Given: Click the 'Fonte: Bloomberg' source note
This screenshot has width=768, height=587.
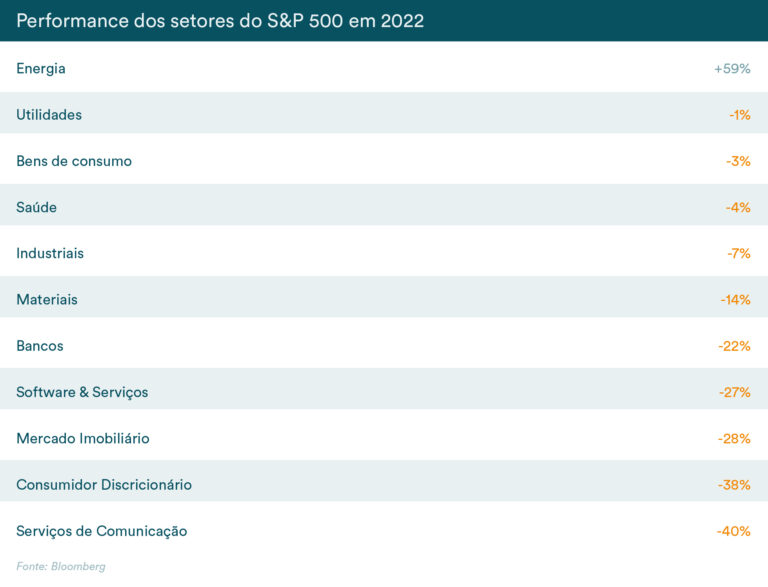Looking at the screenshot, I should click(60, 566).
